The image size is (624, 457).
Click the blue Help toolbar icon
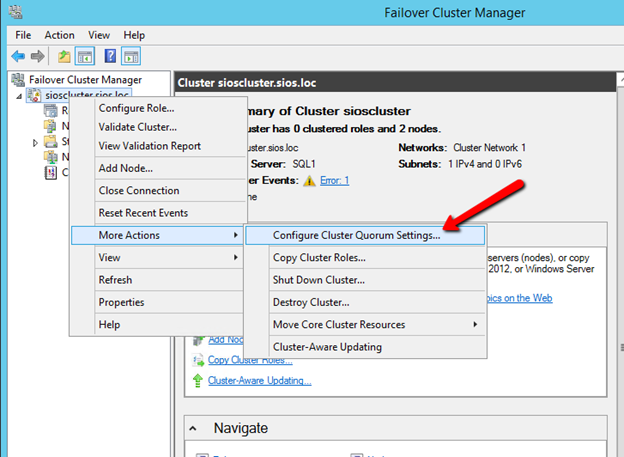click(111, 56)
